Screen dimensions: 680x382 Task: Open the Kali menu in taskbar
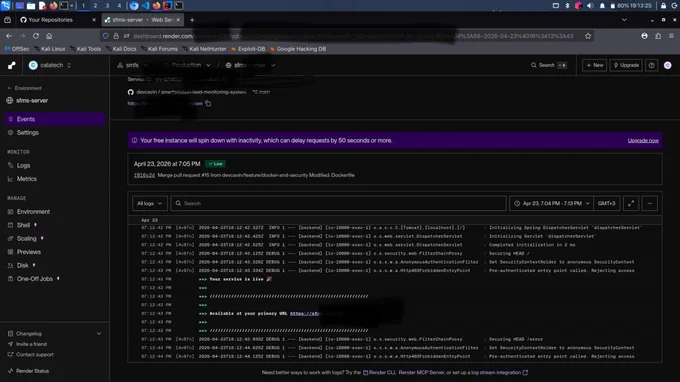pos(6,6)
